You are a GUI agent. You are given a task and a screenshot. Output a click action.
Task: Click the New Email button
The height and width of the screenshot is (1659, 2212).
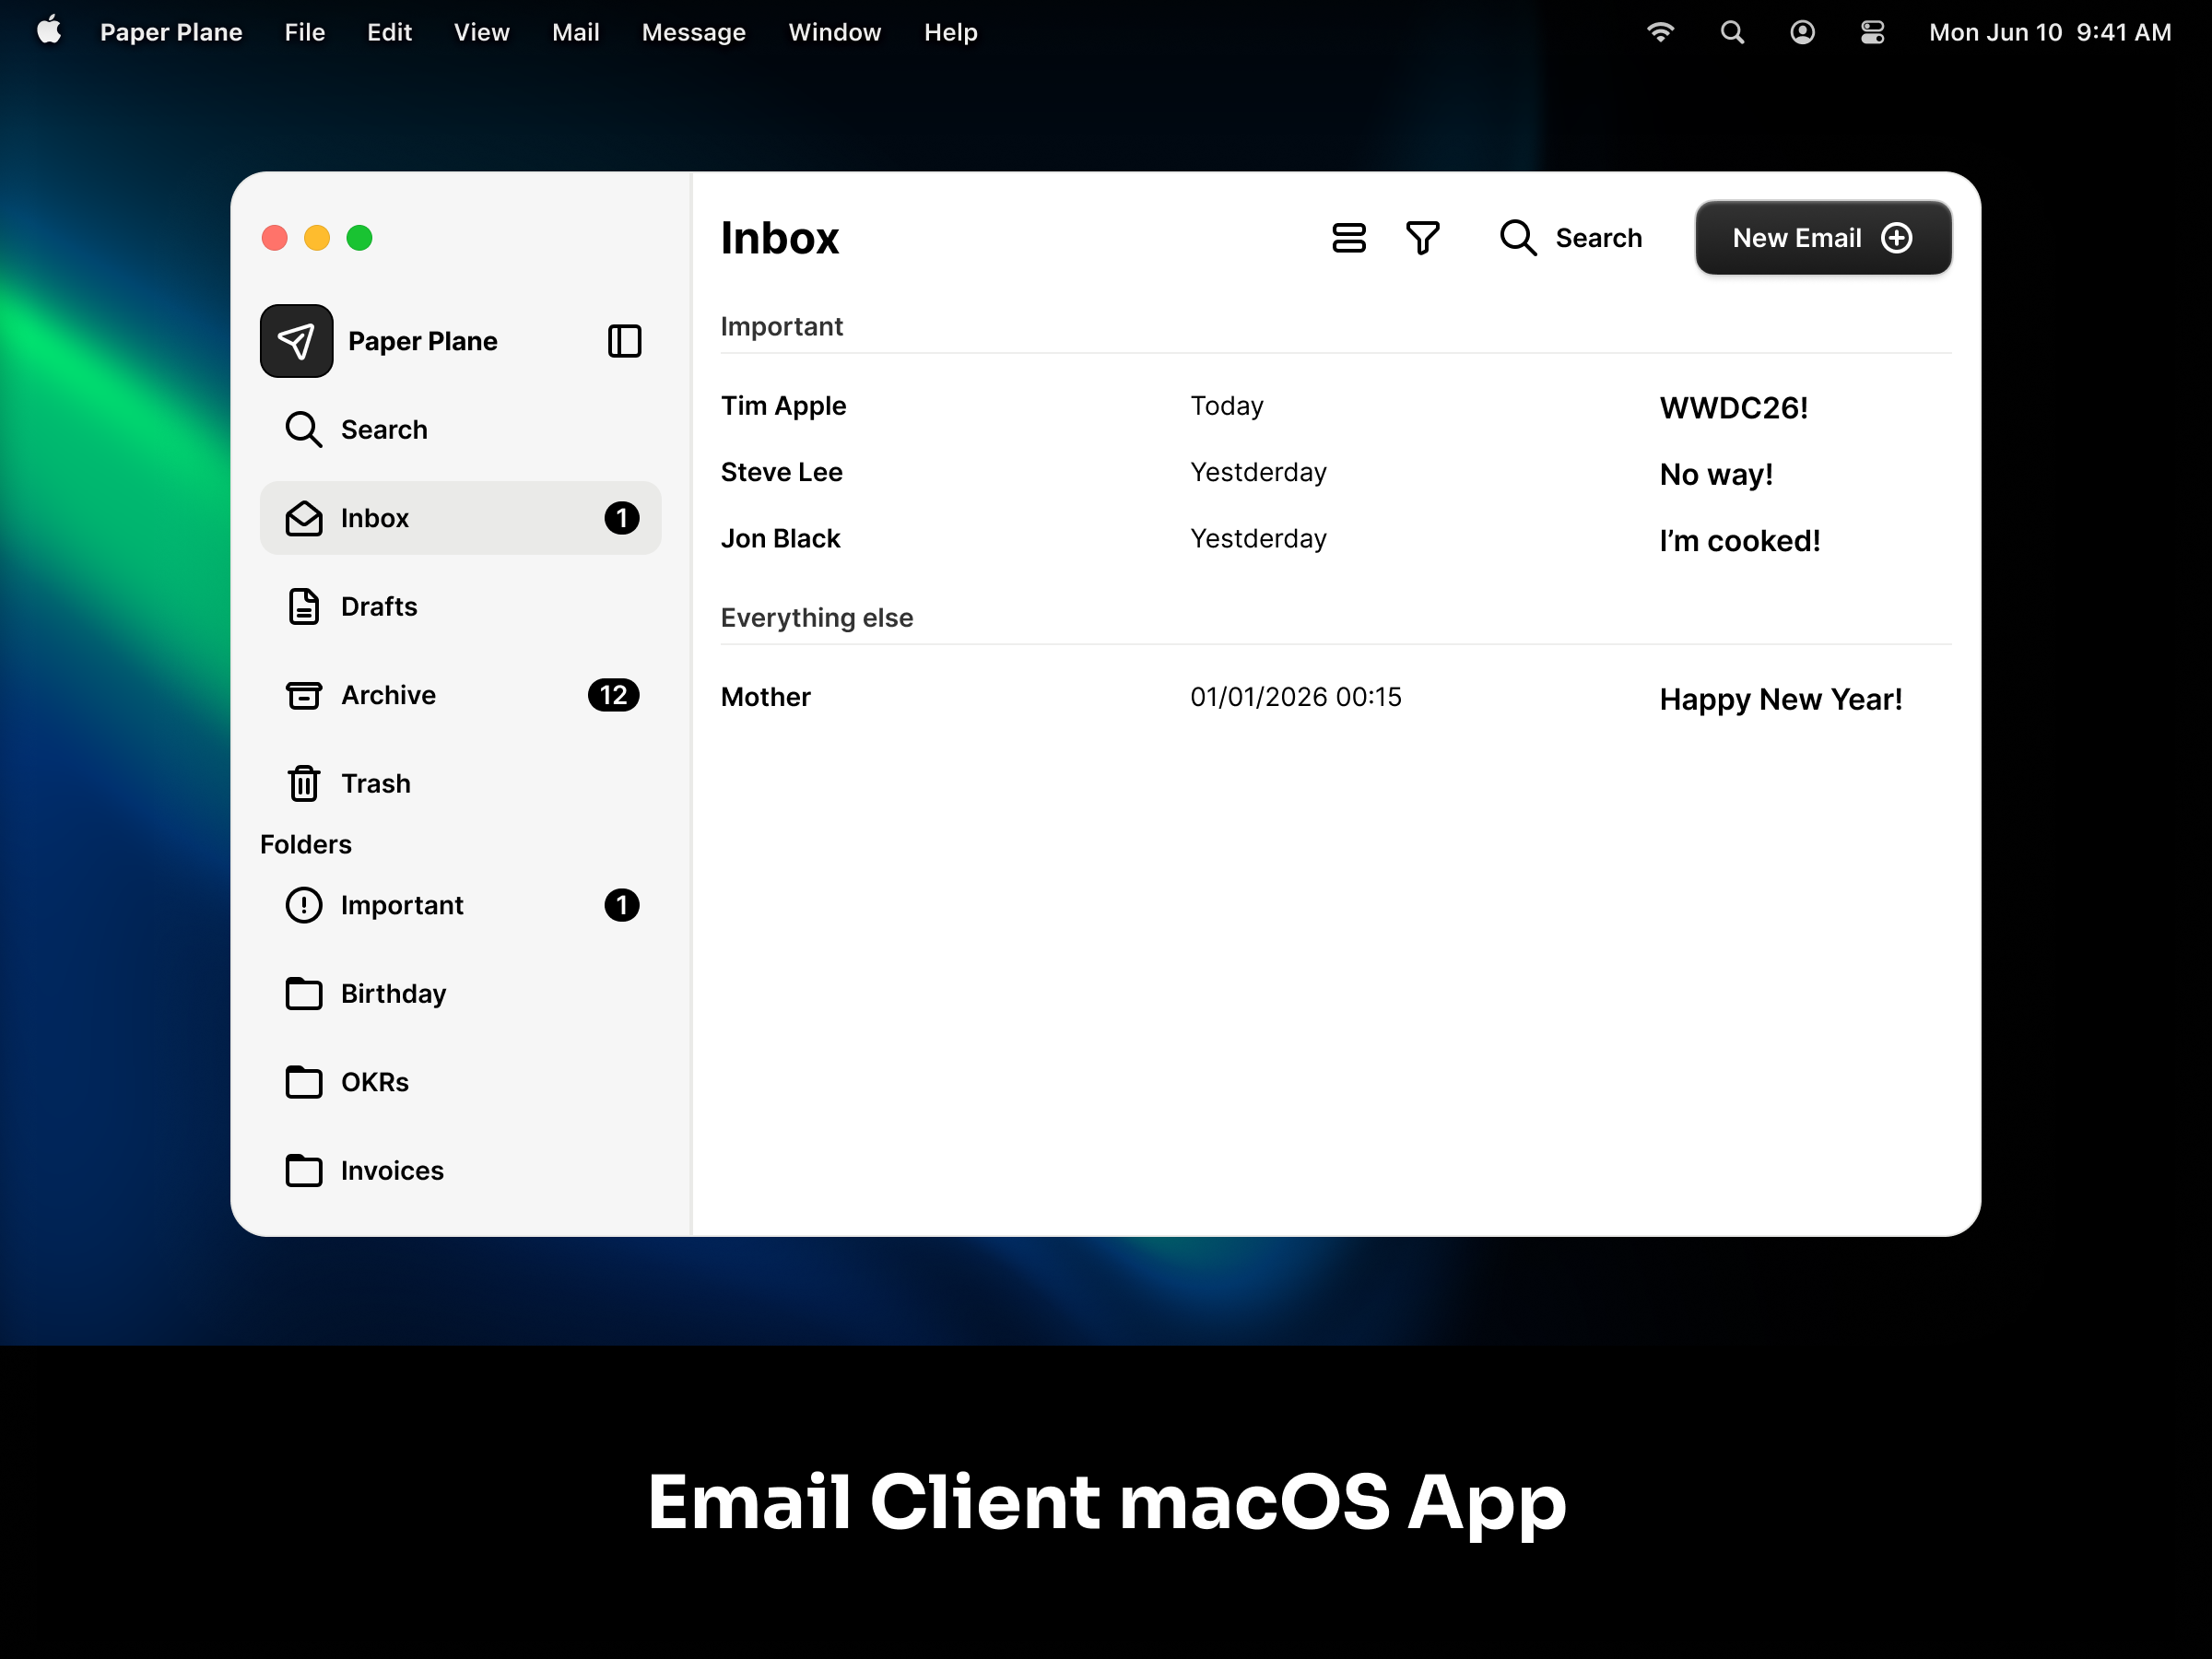coord(1822,237)
